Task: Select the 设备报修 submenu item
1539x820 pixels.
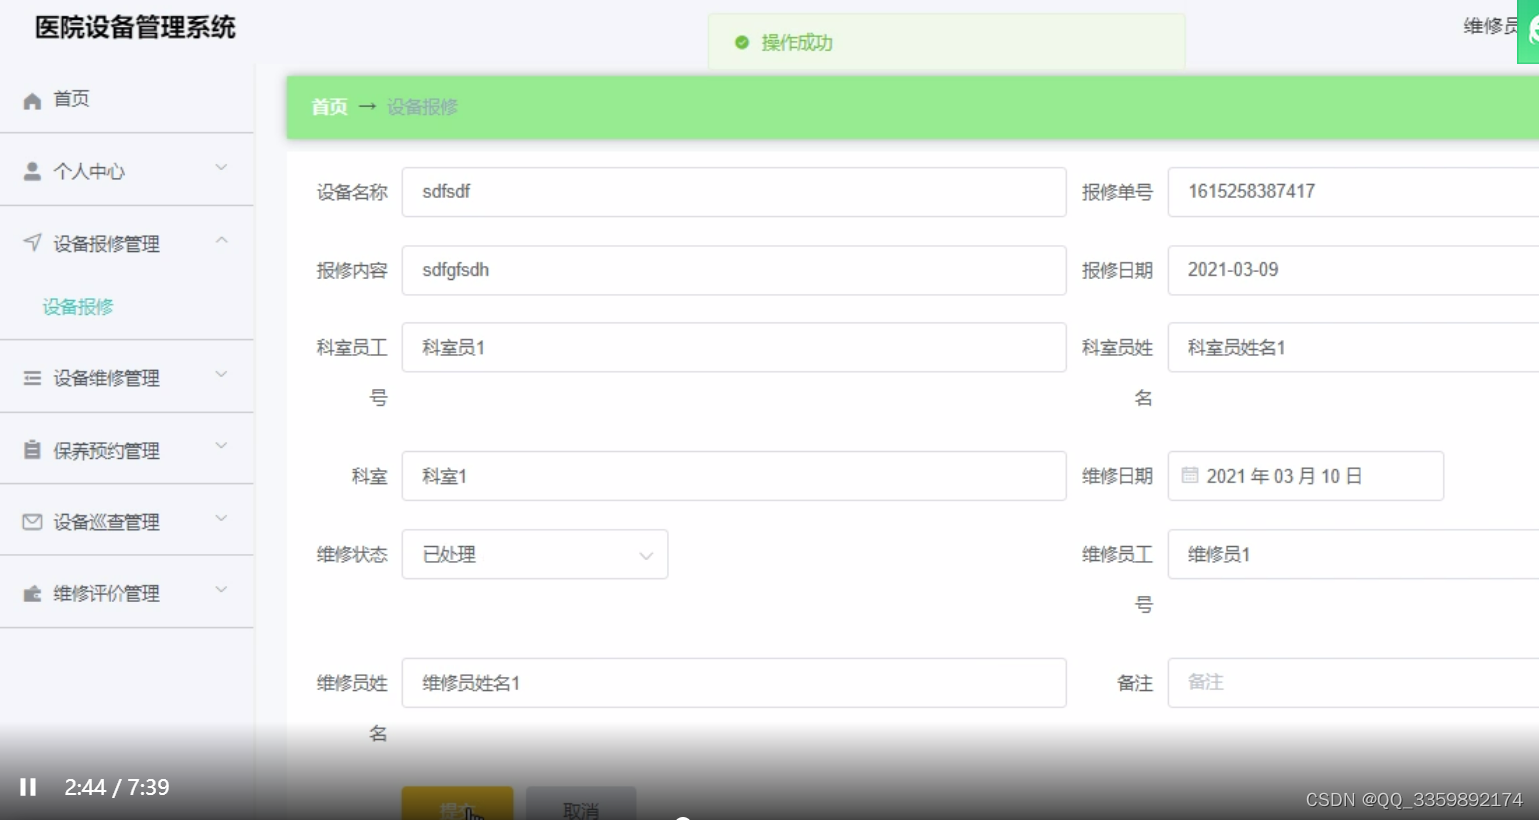Action: [x=78, y=307]
